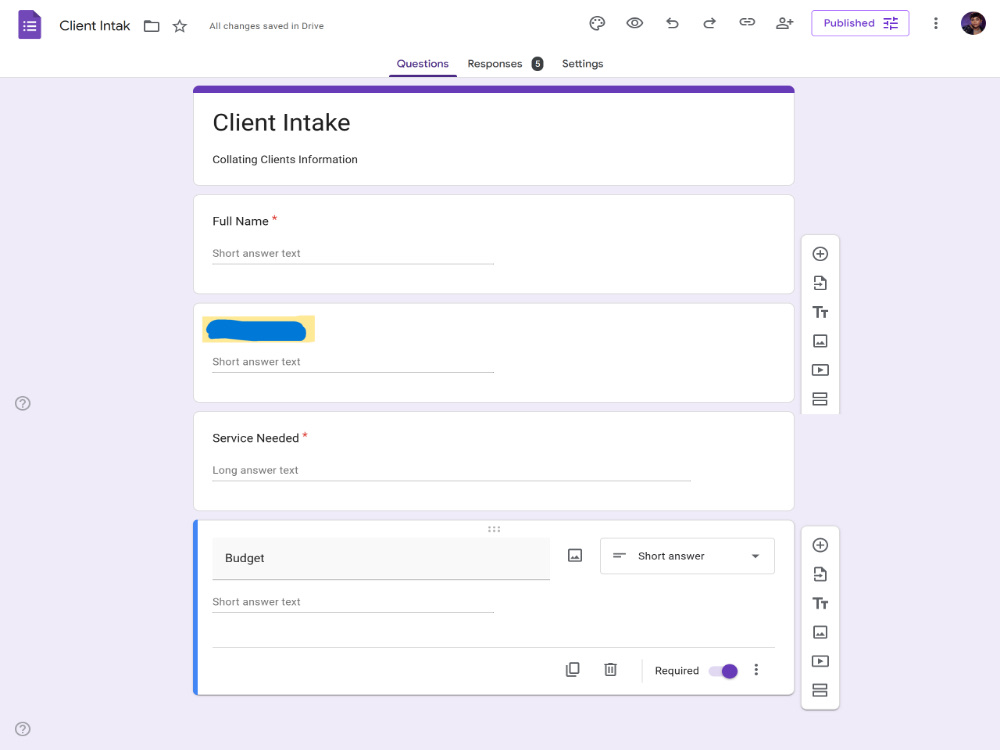Import questions in lower side toolbar
The height and width of the screenshot is (750, 1000).
coord(820,575)
